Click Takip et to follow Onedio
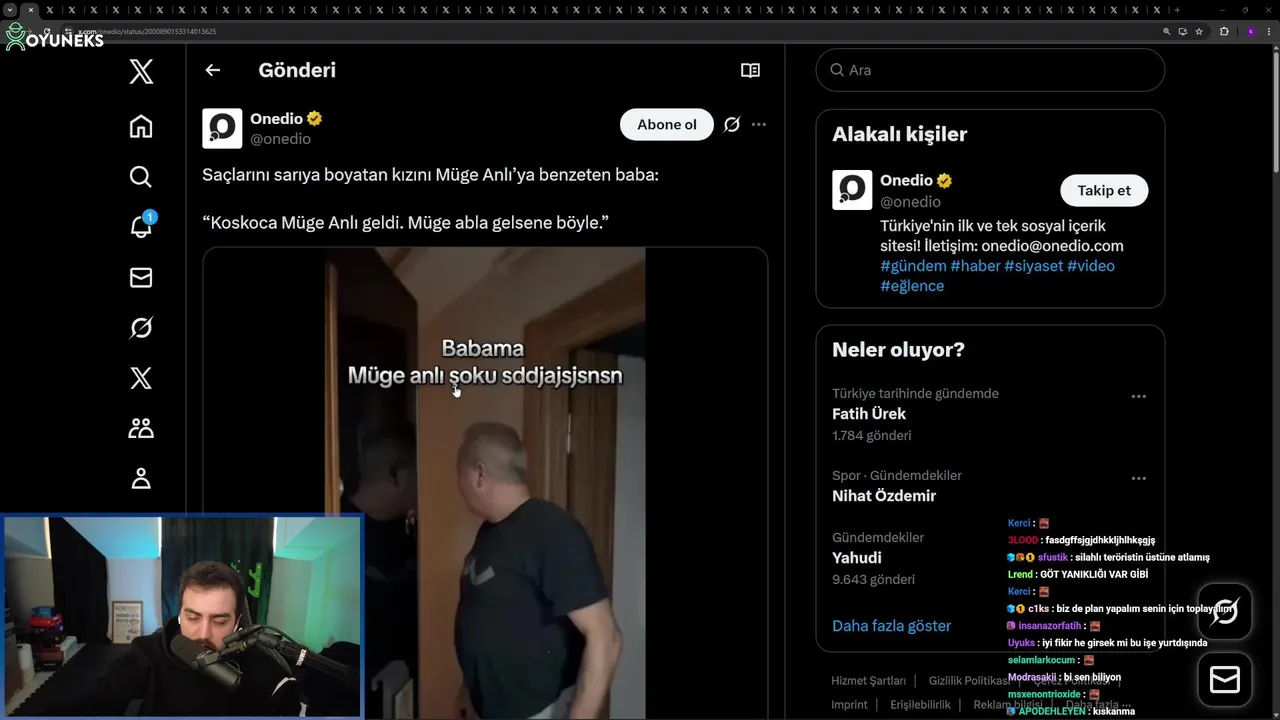1280x720 pixels. [1104, 190]
